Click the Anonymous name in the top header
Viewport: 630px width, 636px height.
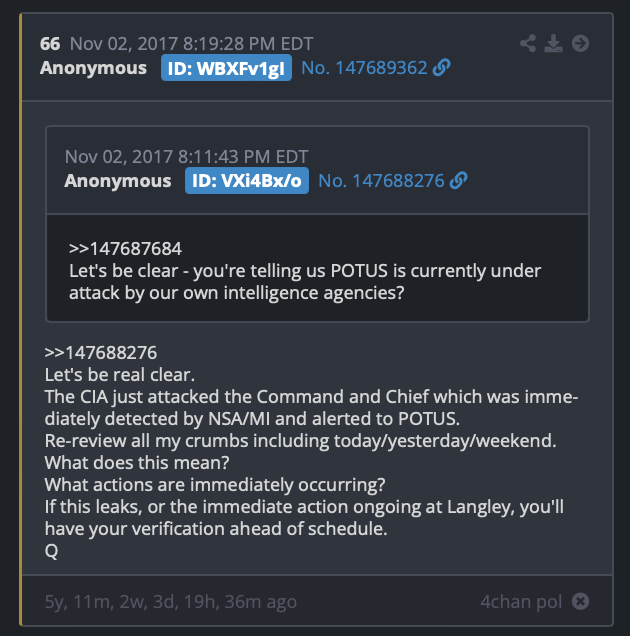point(93,68)
